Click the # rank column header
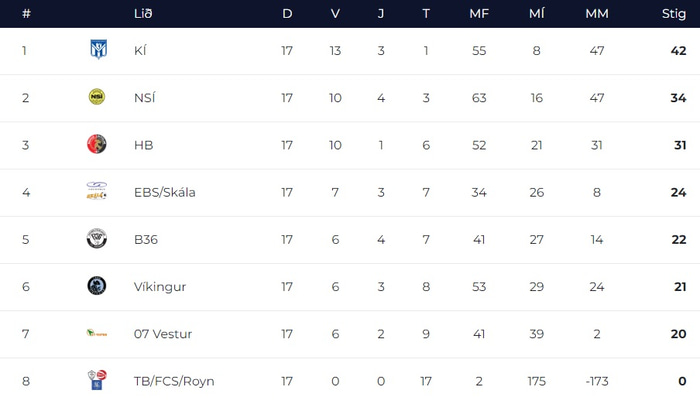Screen dimensions: 700x404 [25, 14]
